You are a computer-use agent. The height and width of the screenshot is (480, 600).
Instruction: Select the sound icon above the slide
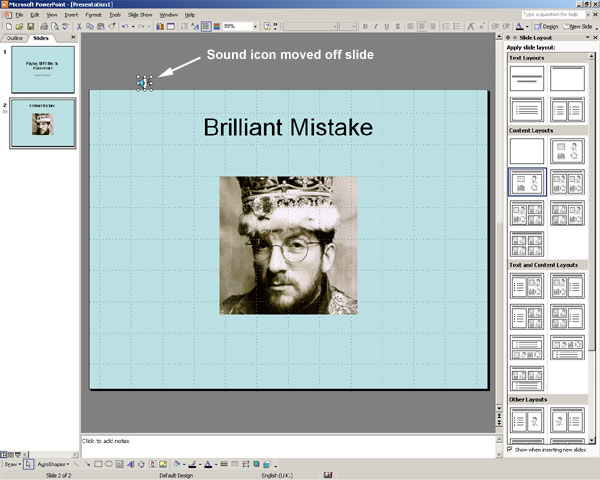click(144, 81)
